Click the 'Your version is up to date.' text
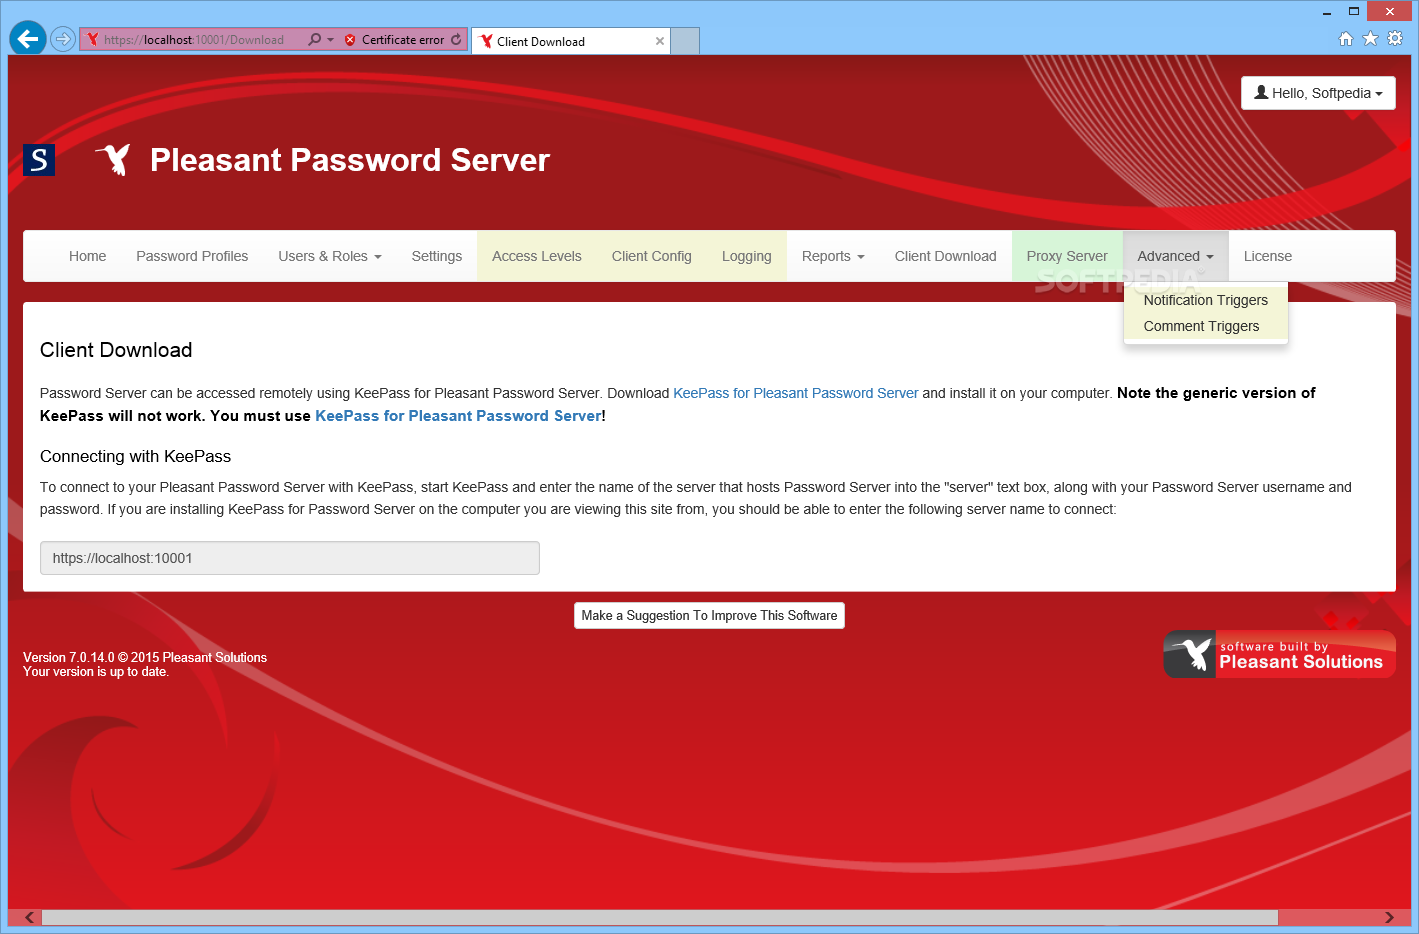 click(96, 672)
